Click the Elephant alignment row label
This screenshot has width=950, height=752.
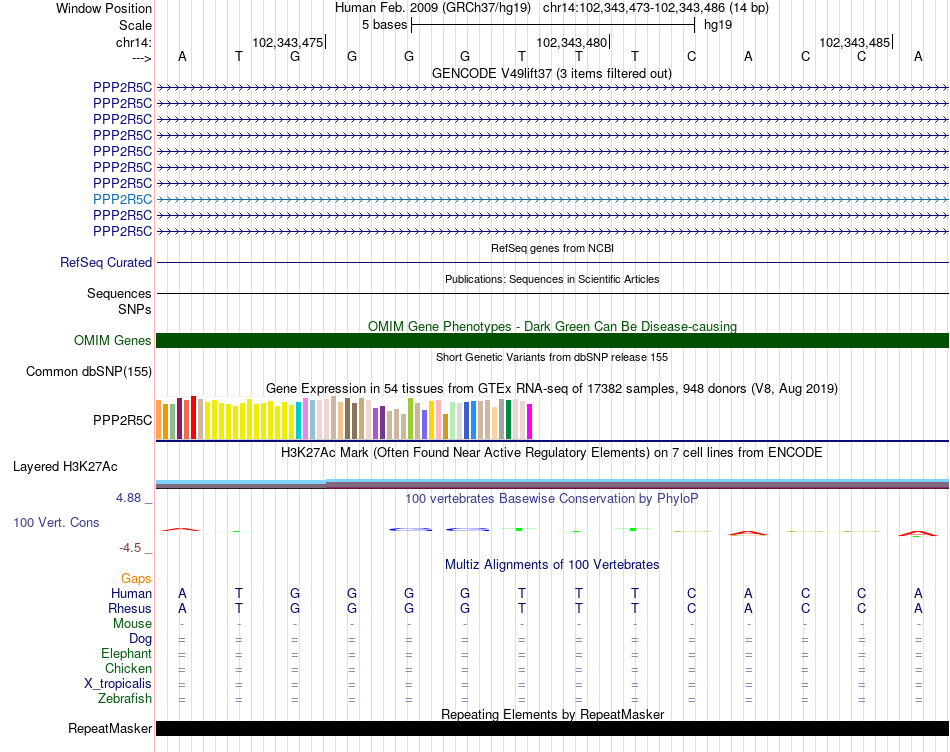pyautogui.click(x=126, y=653)
